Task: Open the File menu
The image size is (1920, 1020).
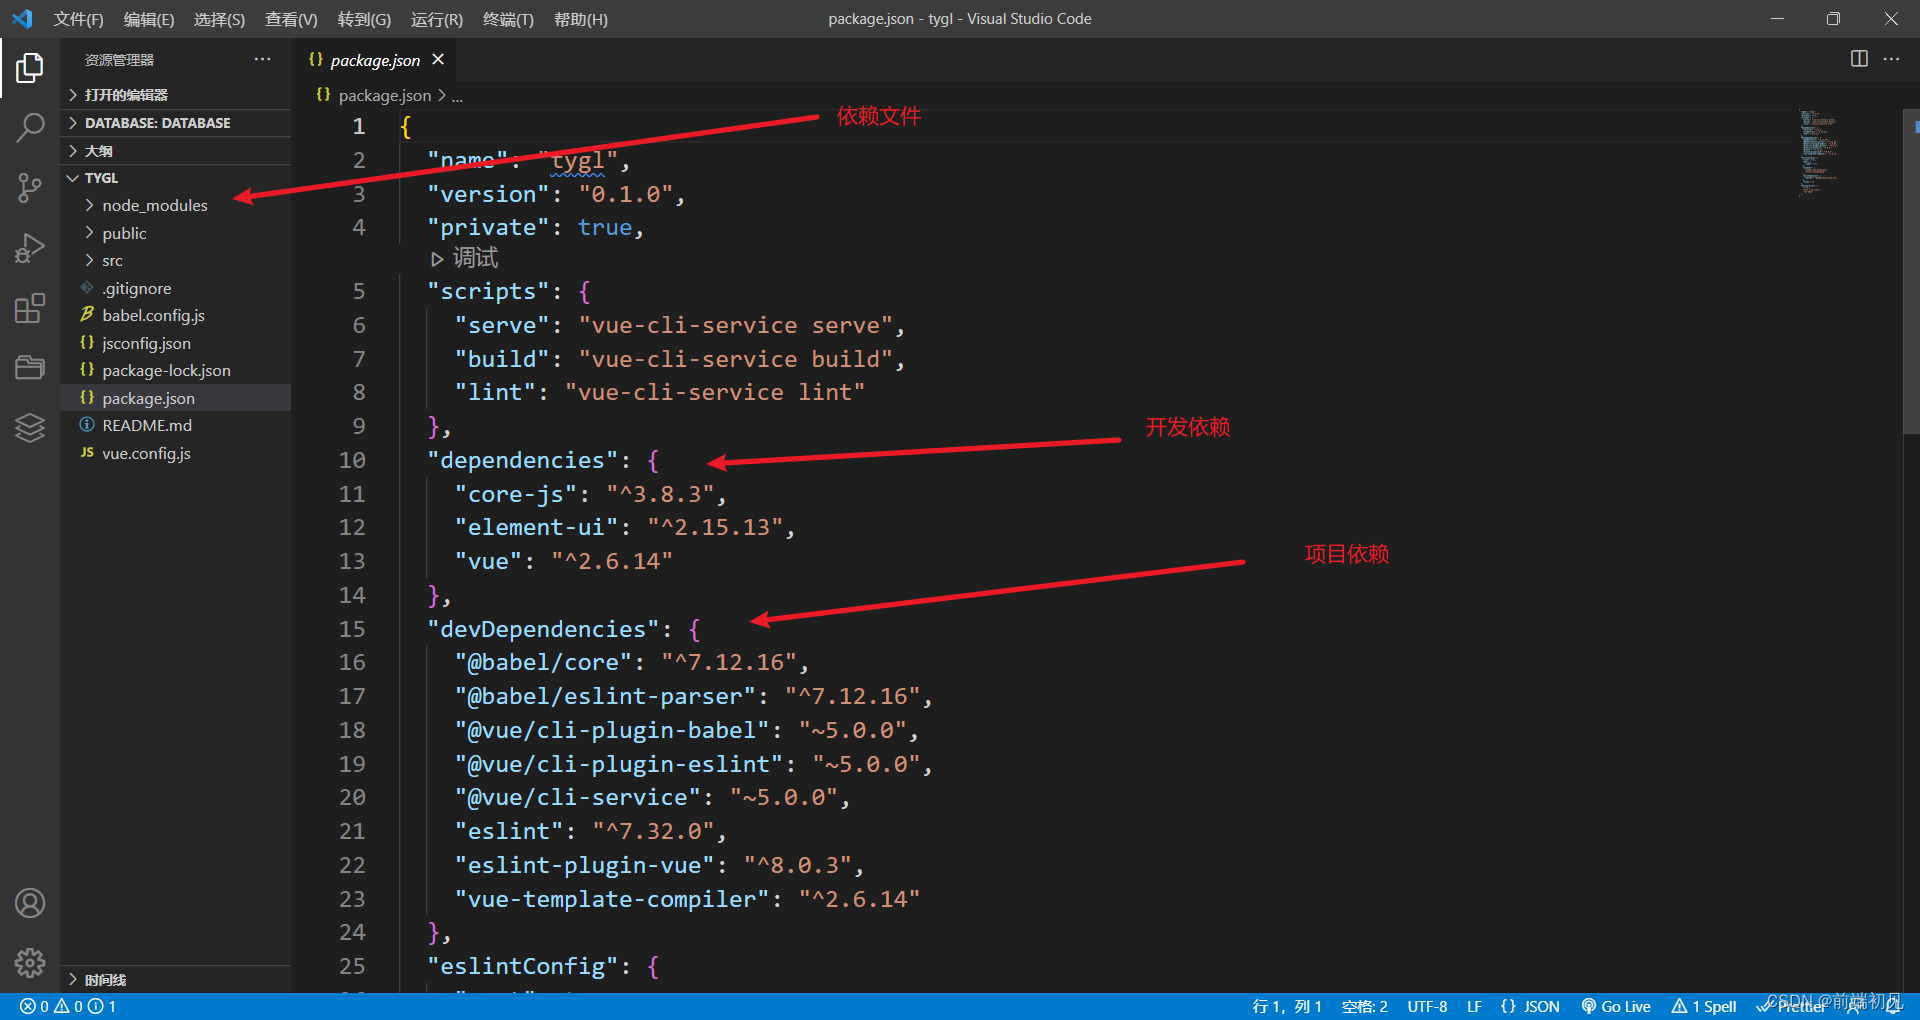Action: pos(78,19)
